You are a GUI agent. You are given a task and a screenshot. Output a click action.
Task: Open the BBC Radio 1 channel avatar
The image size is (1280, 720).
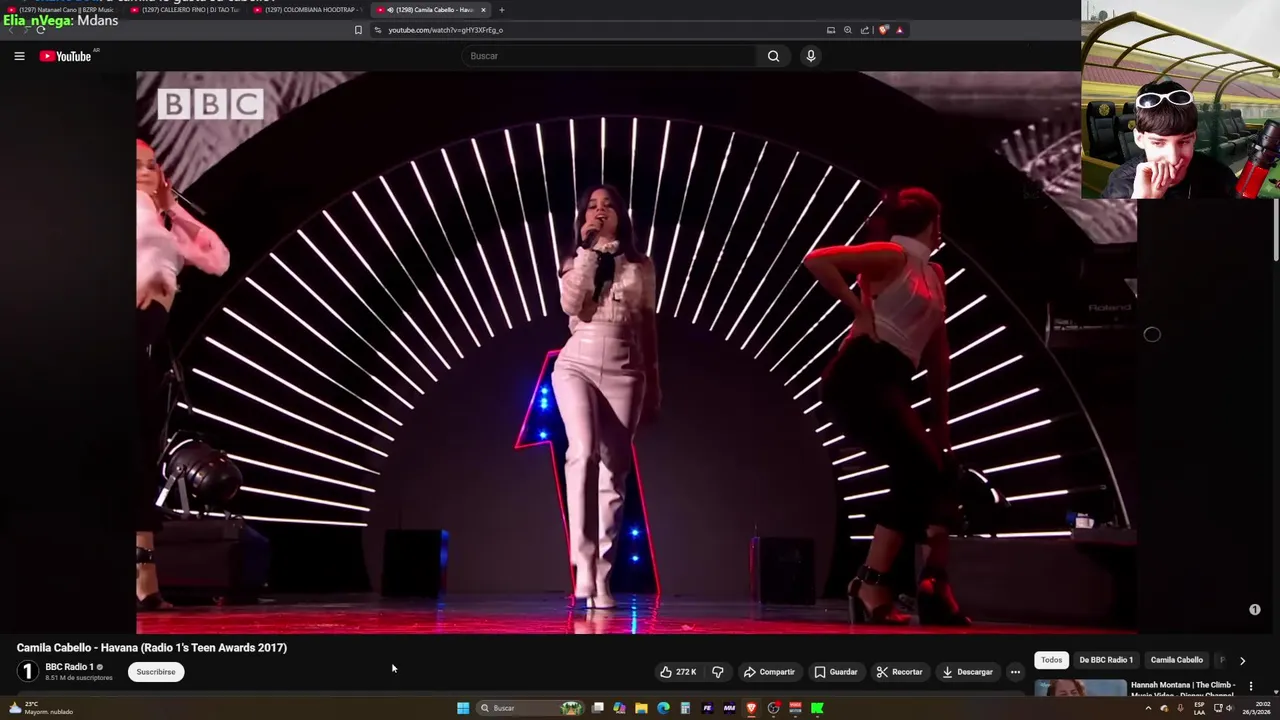28,672
